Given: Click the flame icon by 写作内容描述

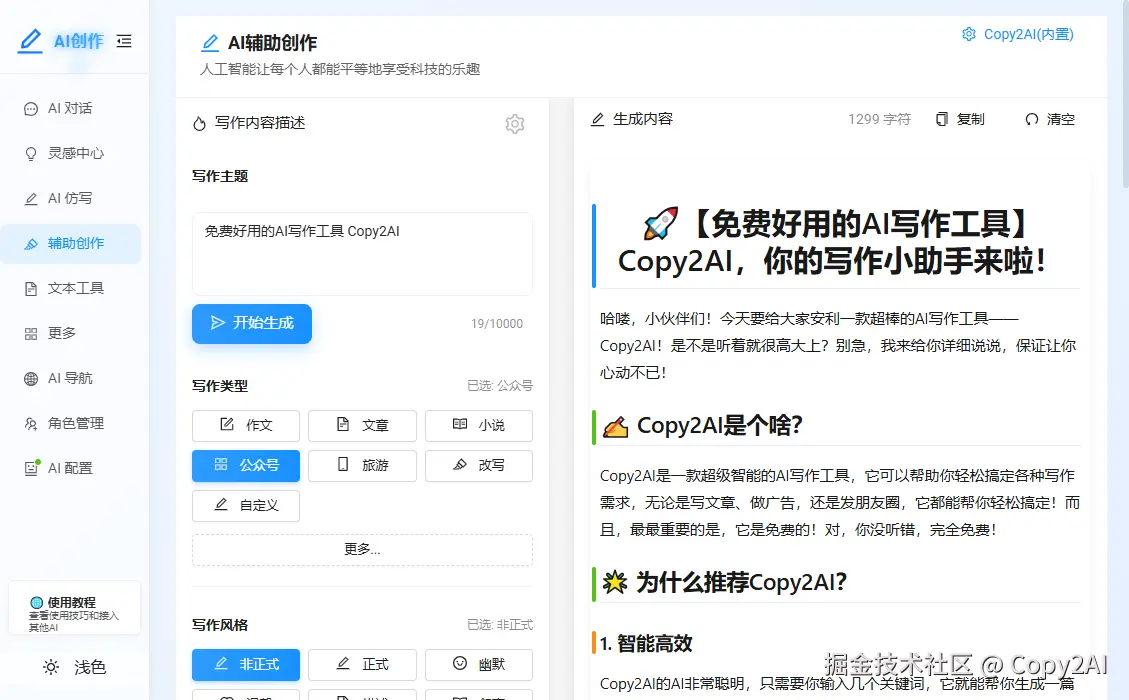Looking at the screenshot, I should (x=199, y=124).
